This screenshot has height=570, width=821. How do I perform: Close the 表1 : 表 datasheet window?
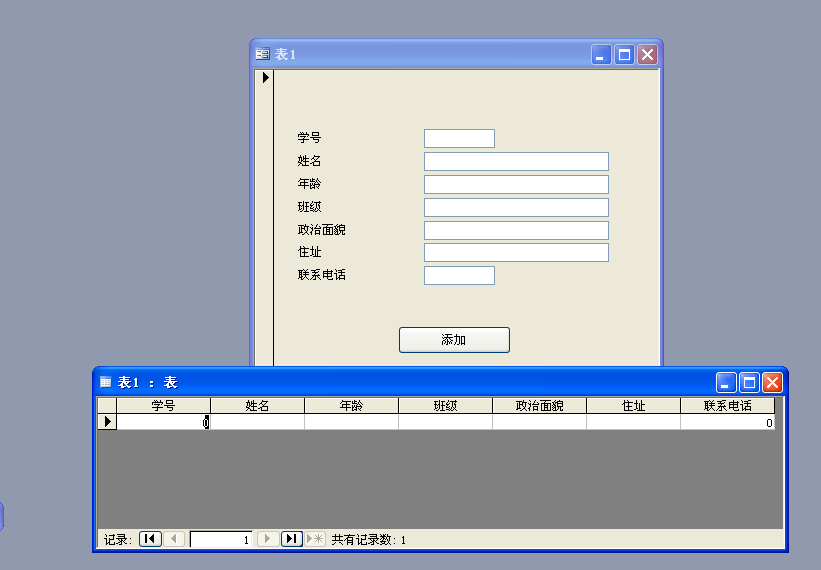tap(772, 383)
